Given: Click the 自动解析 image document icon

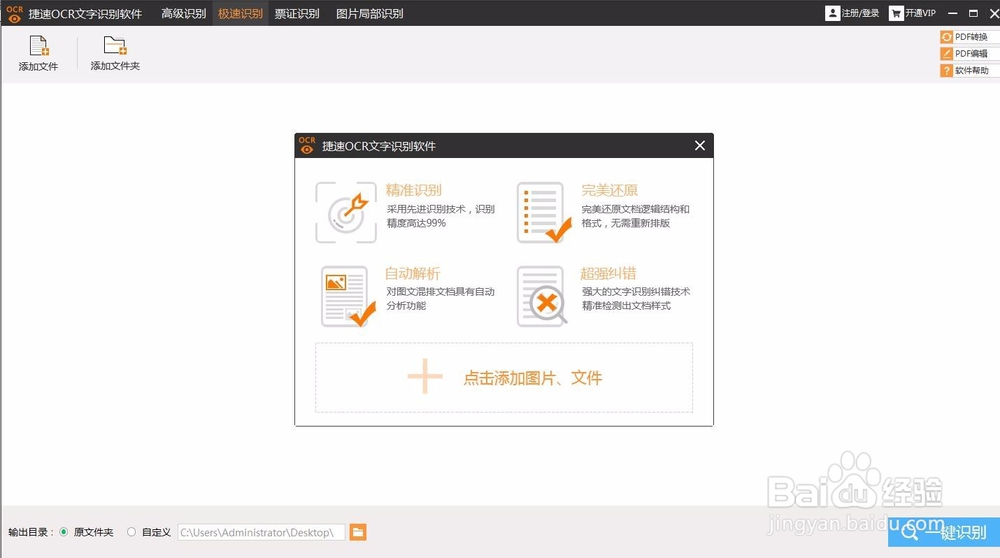Looking at the screenshot, I should [x=348, y=296].
